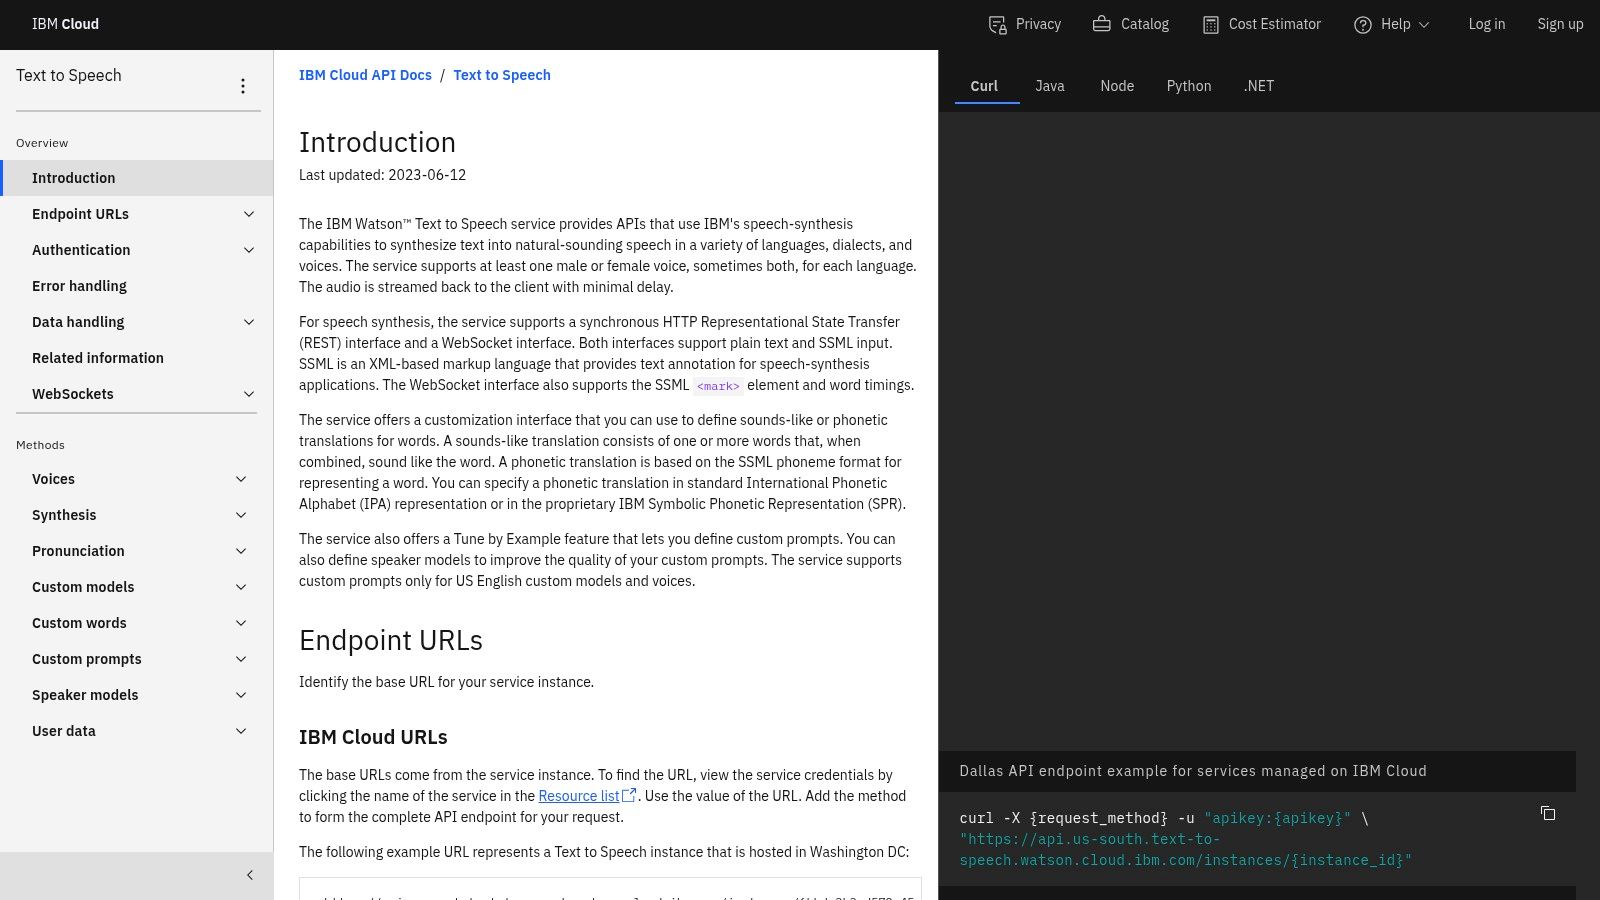The image size is (1600, 900).
Task: Expand the Voices methods group
Action: (241, 479)
